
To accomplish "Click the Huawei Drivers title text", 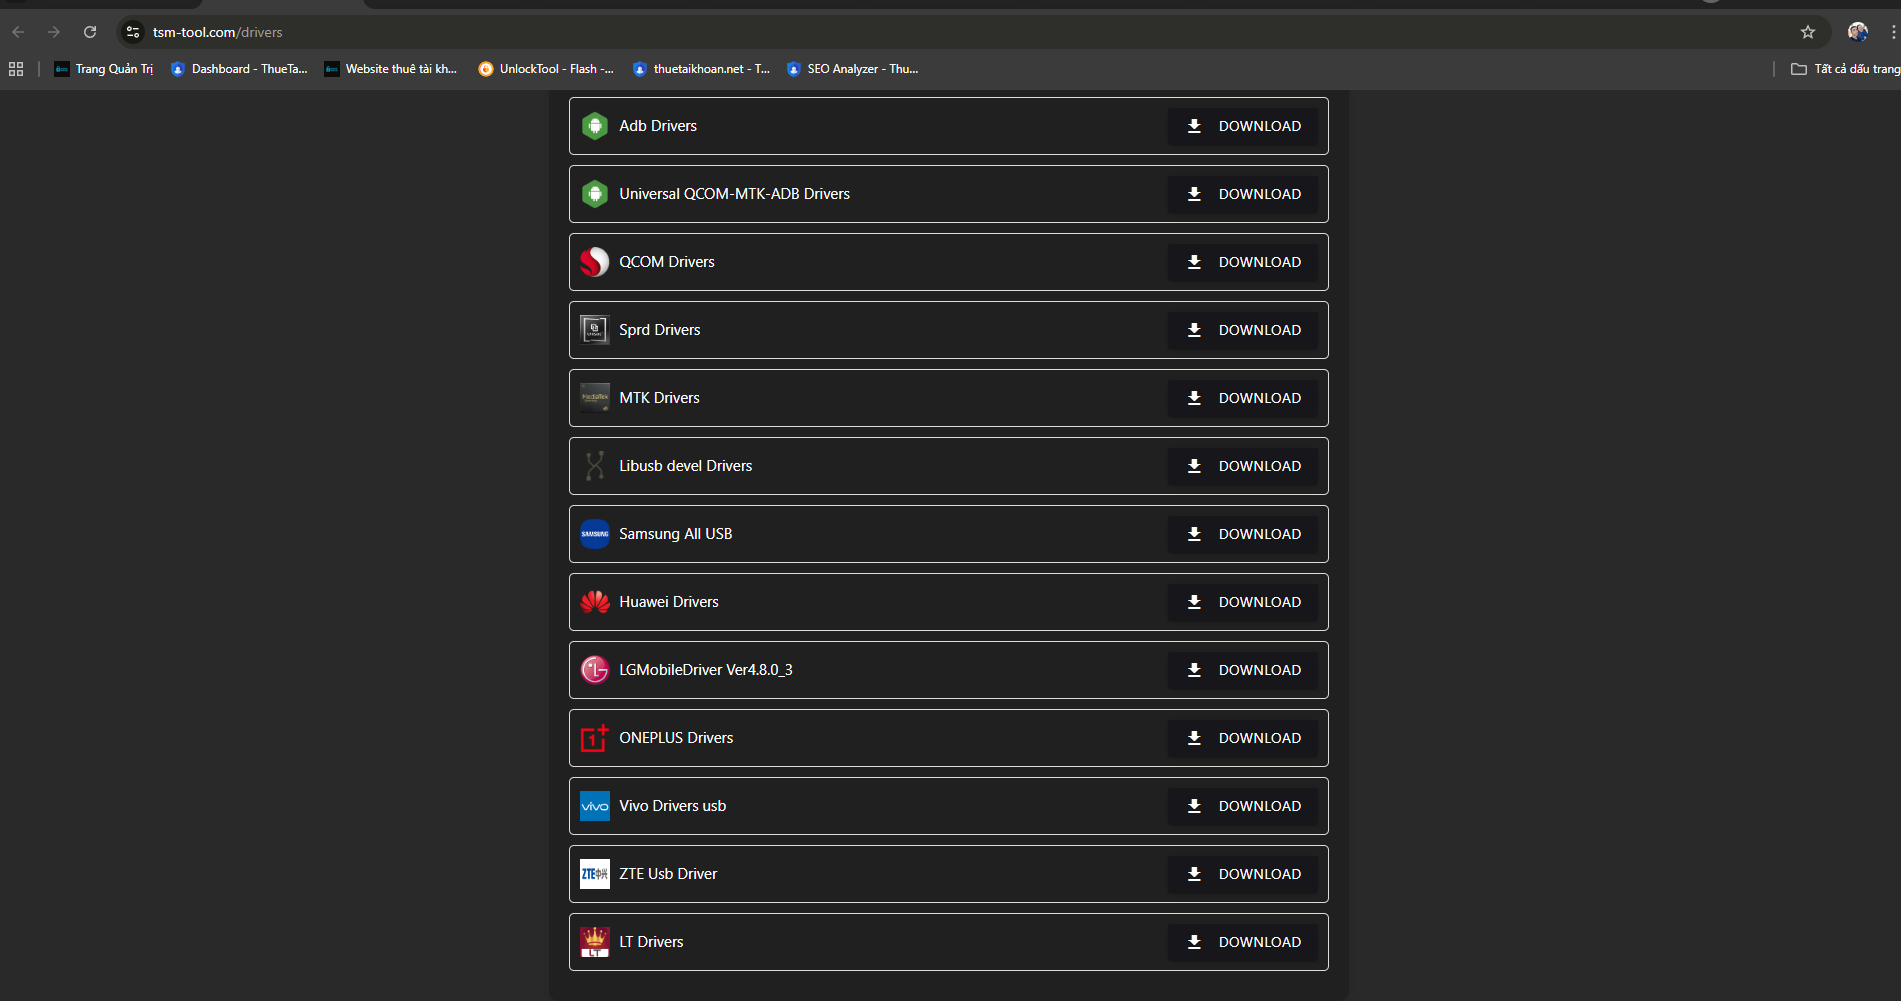I will click(x=669, y=602).
